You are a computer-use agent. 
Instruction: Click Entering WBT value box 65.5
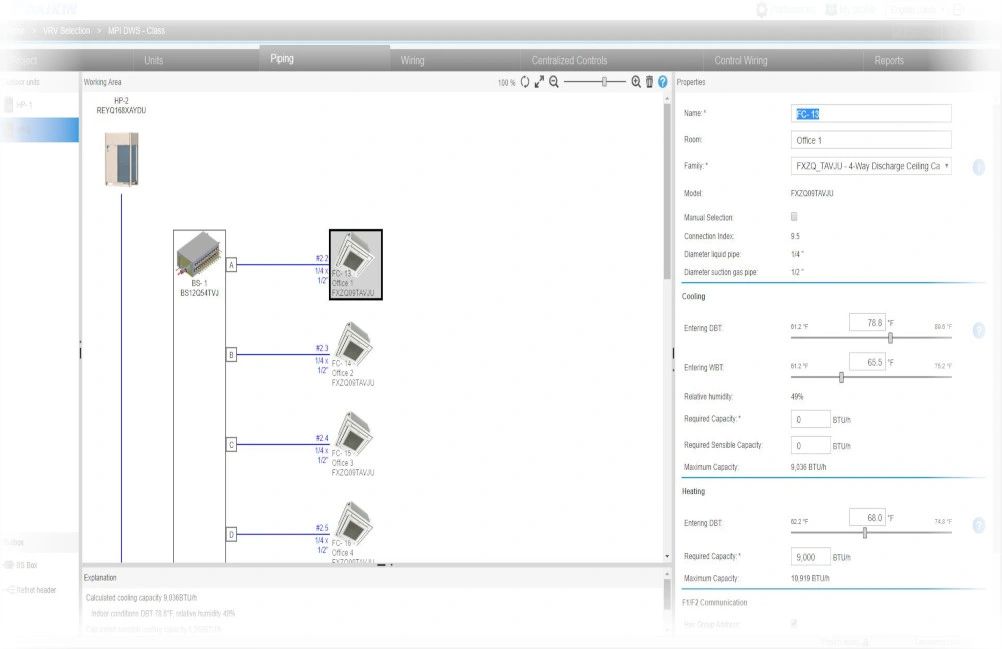pyautogui.click(x=867, y=362)
